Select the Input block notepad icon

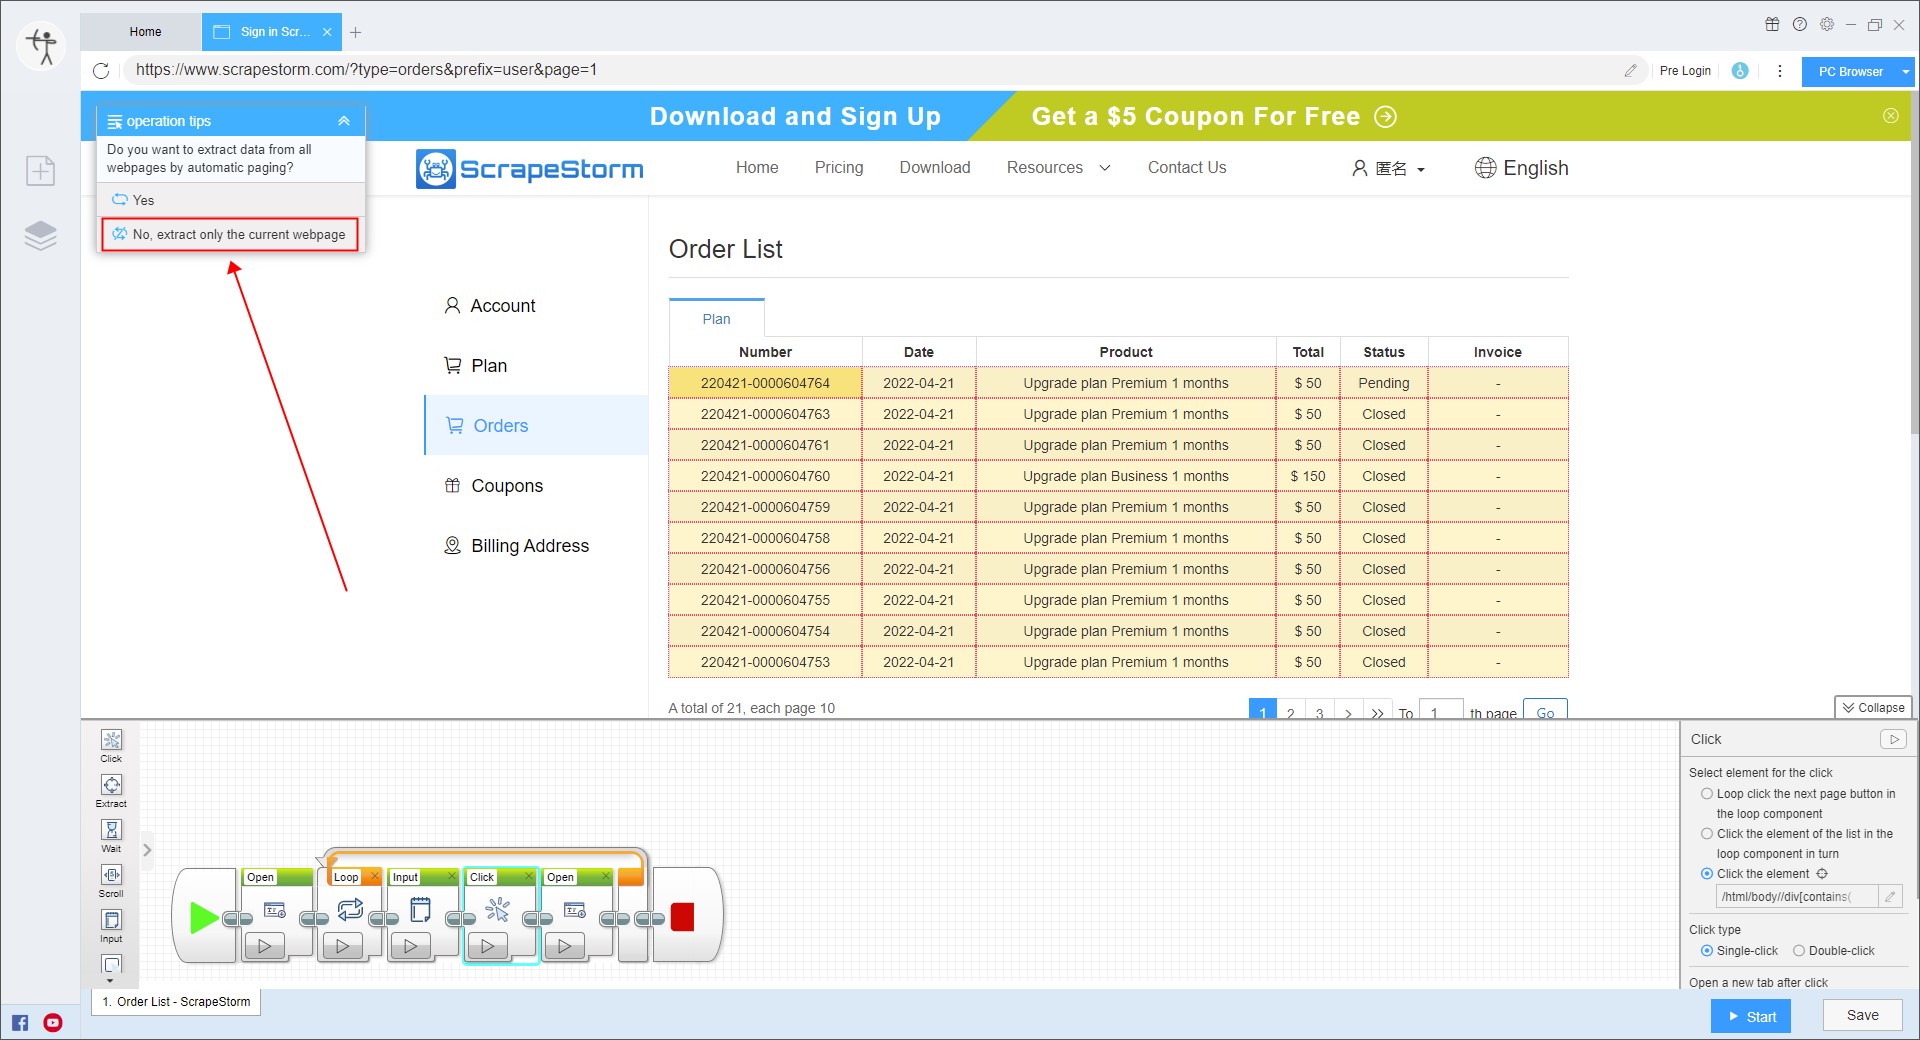pos(420,910)
